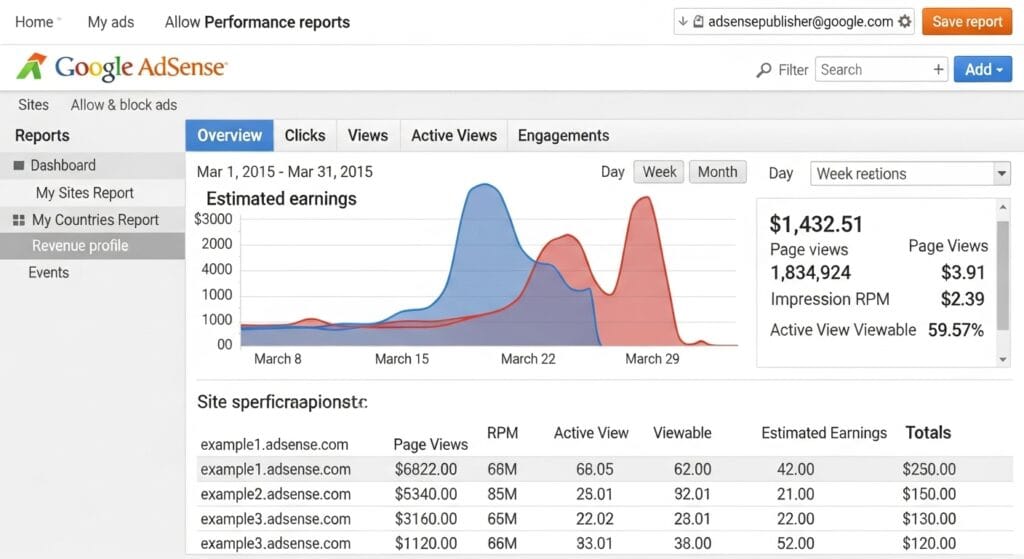Select Week chart granularity button
The image size is (1024, 559).
click(x=659, y=172)
